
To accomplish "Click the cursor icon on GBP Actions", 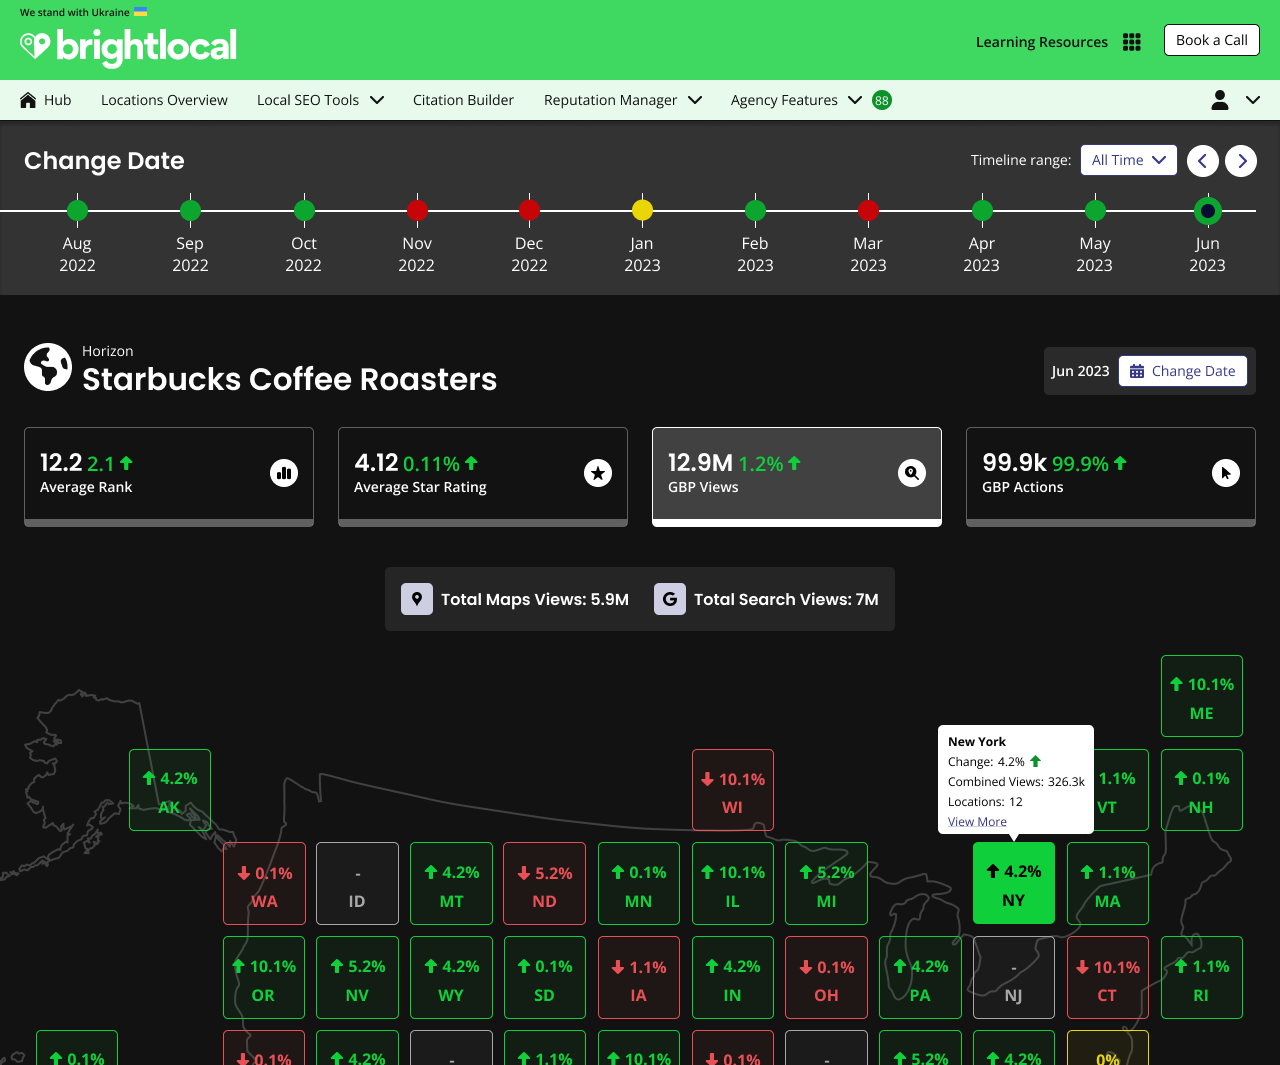I will click(x=1226, y=473).
